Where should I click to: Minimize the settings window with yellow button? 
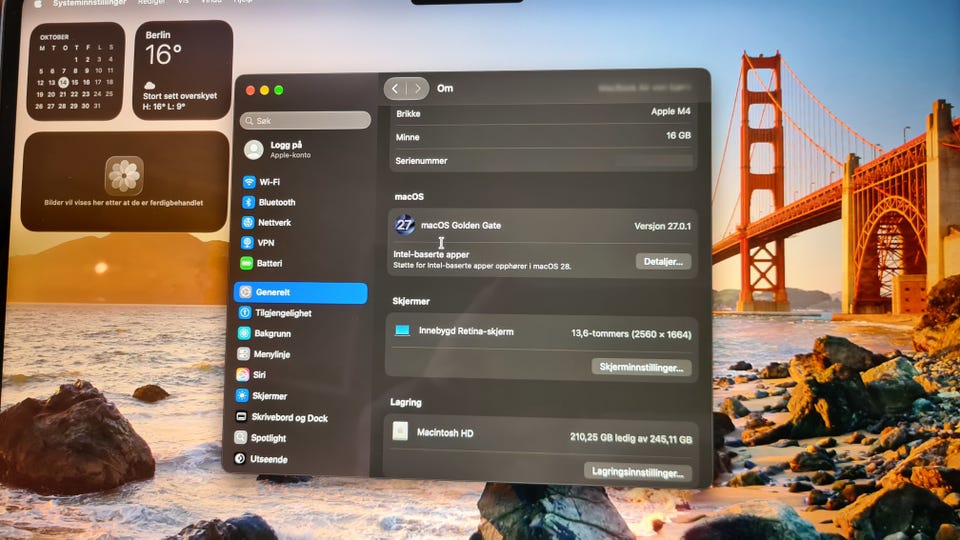click(x=264, y=91)
